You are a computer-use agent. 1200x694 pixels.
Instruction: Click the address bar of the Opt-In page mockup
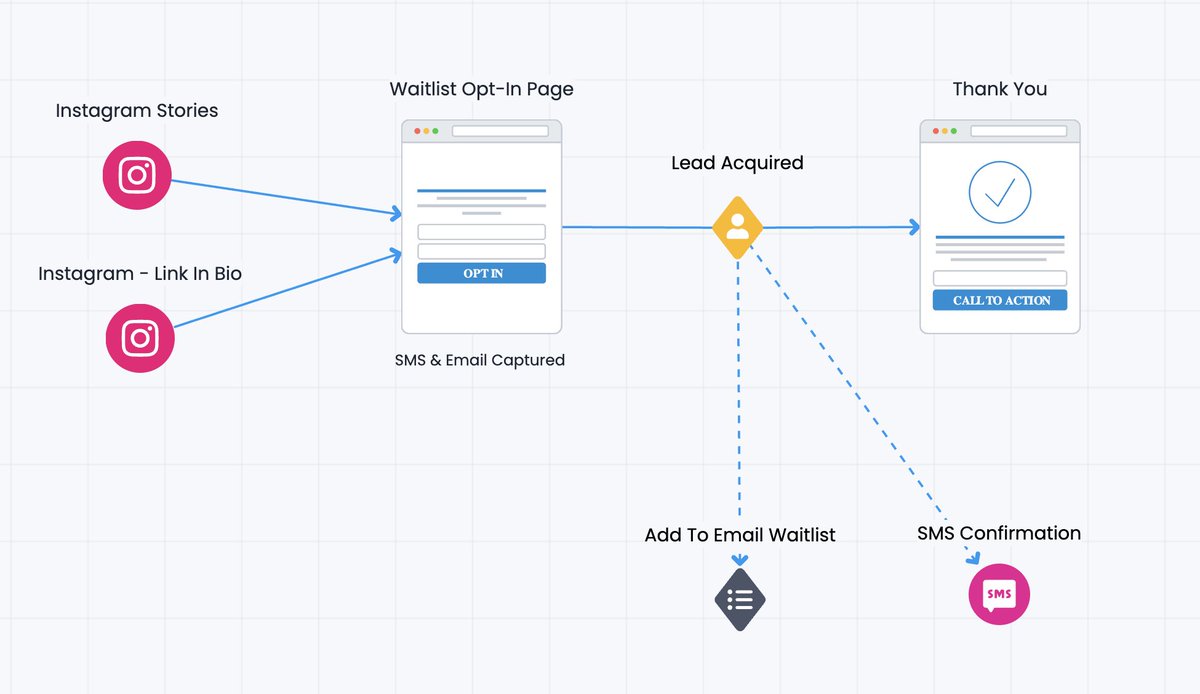tap(500, 131)
